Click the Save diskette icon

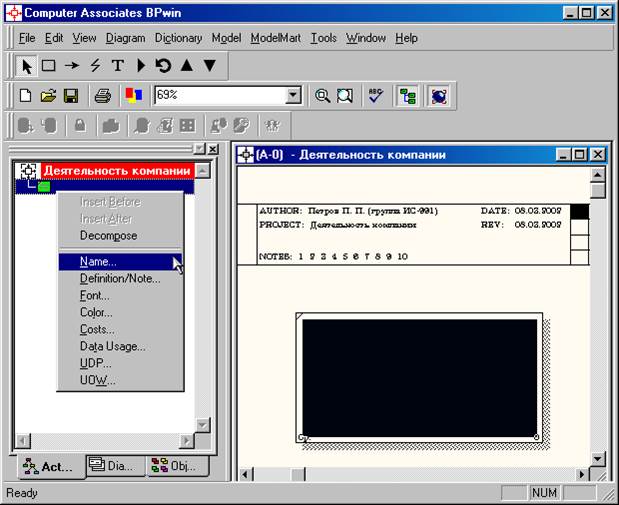[x=71, y=96]
